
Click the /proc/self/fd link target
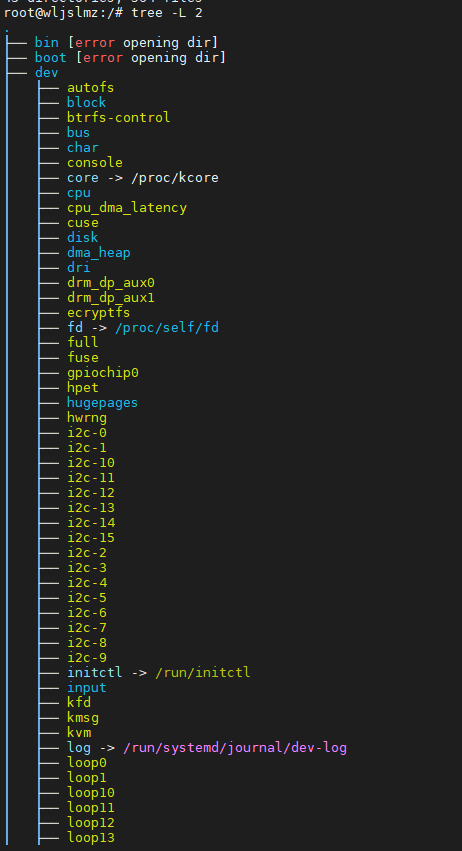[x=167, y=328]
